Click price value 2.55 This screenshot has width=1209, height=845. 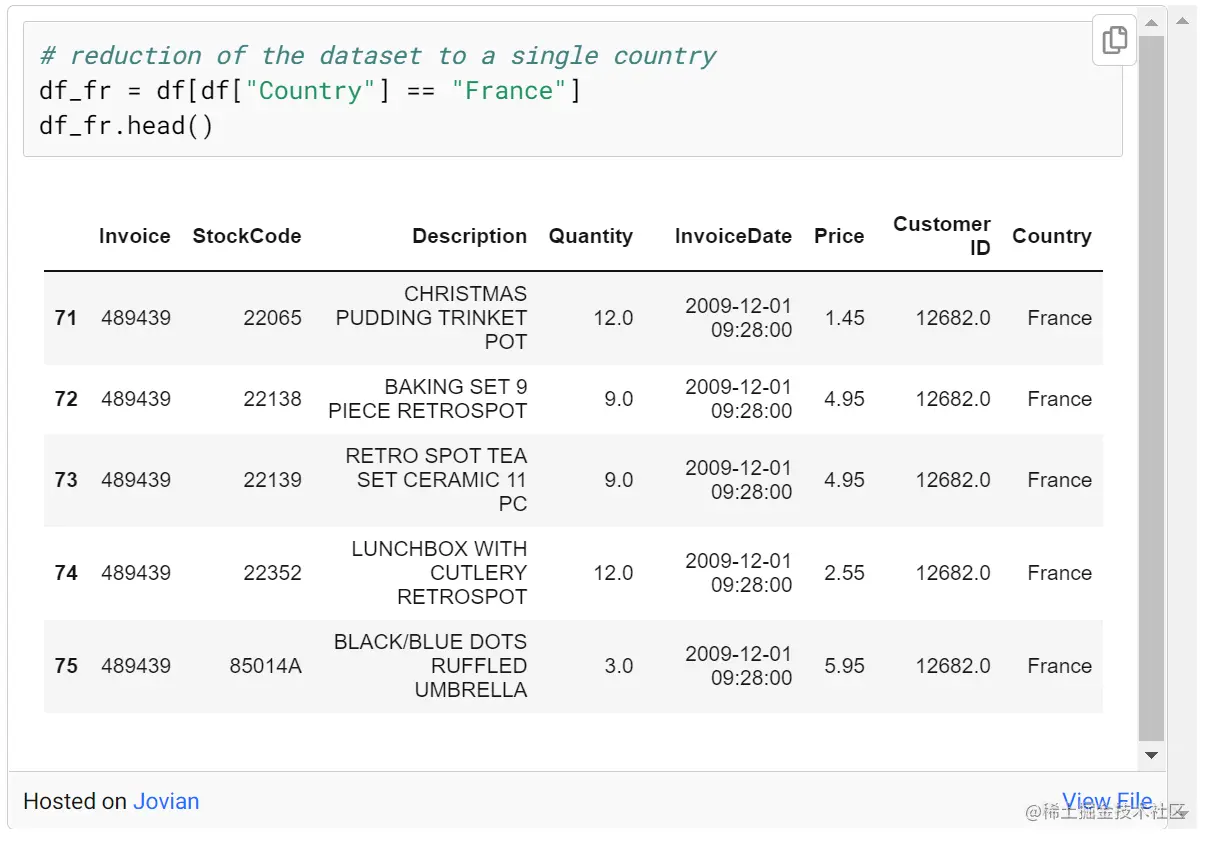coord(845,573)
